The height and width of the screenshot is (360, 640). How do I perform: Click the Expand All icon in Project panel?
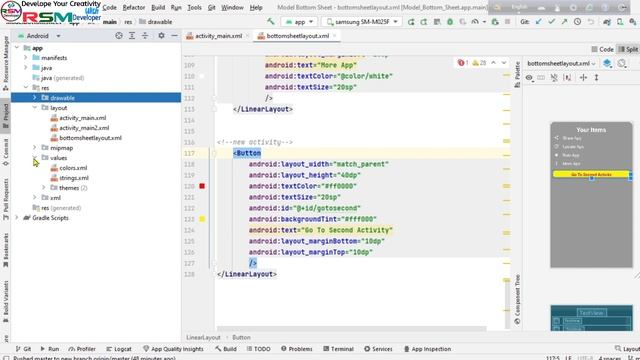click(132, 36)
